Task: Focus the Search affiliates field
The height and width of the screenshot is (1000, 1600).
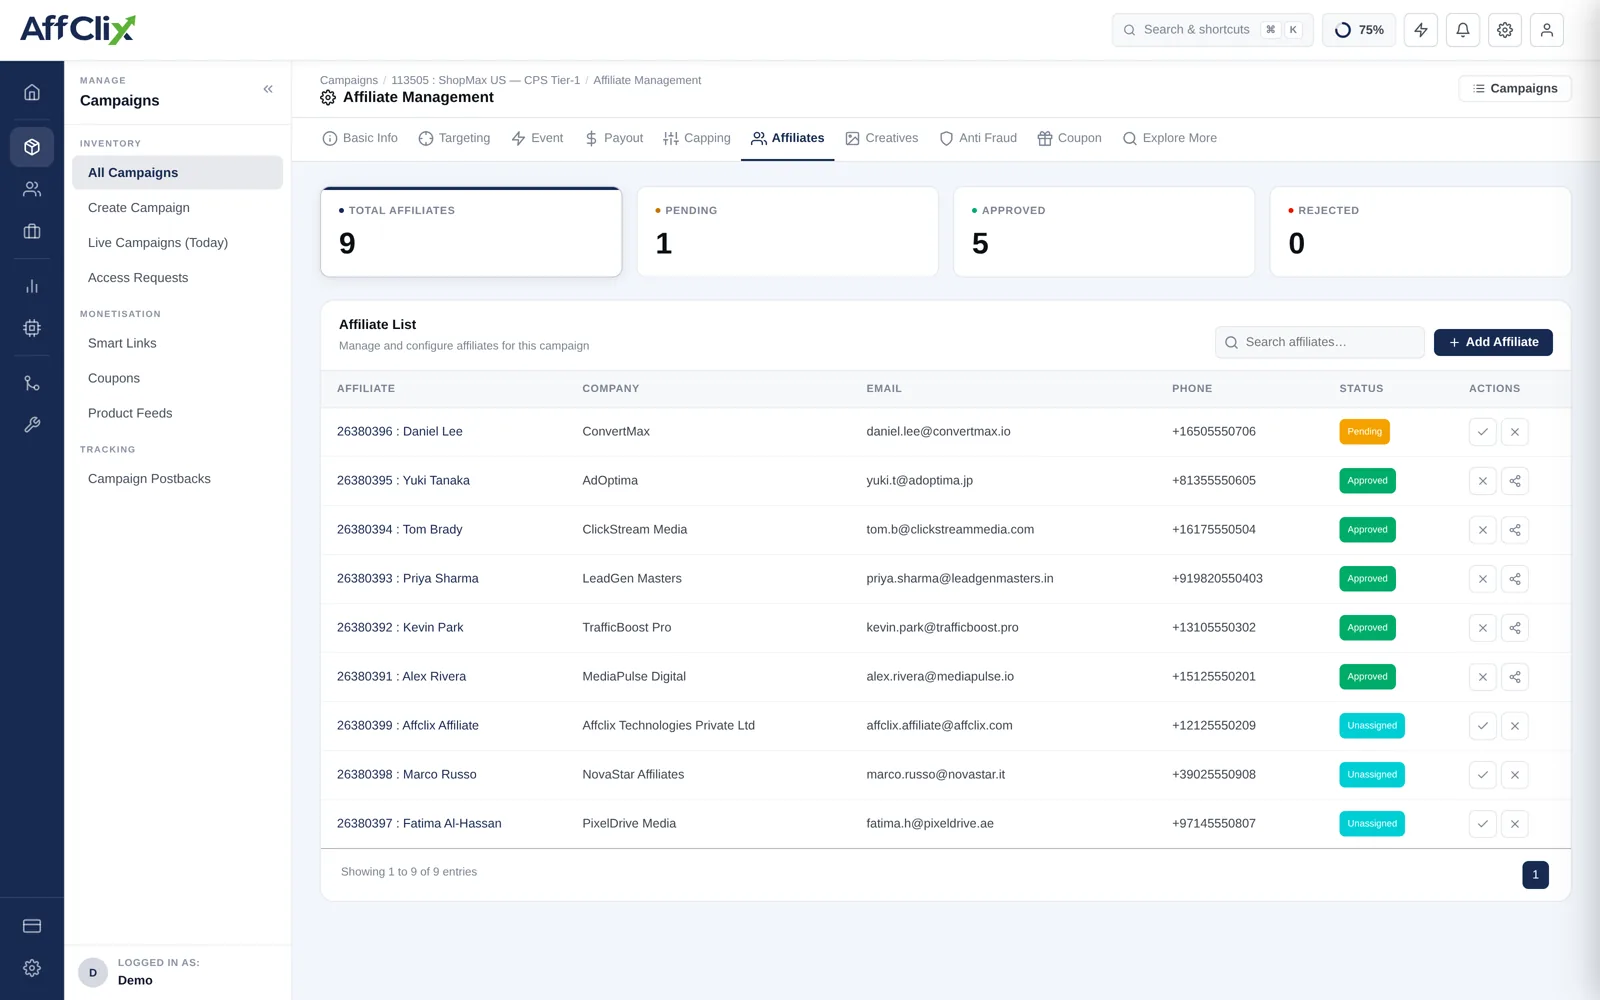Action: (x=1320, y=342)
